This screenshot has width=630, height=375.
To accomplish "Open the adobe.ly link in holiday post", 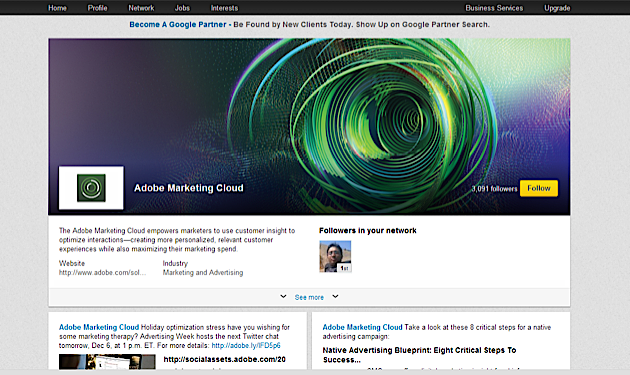I will click(246, 346).
